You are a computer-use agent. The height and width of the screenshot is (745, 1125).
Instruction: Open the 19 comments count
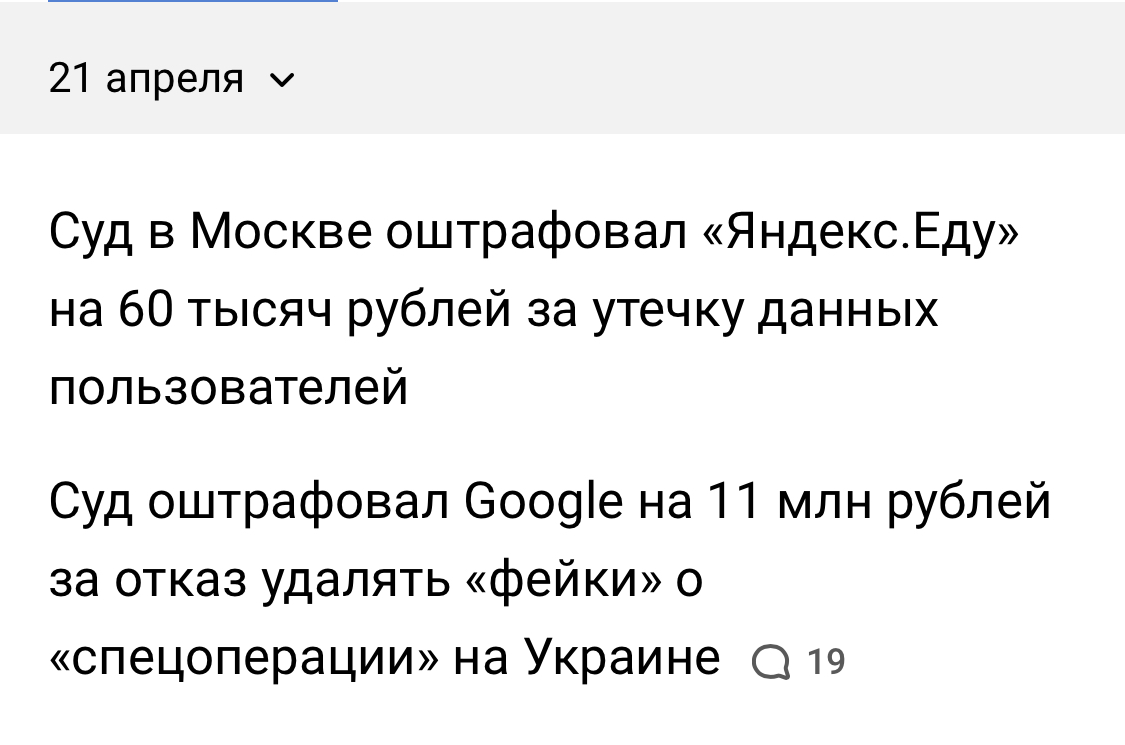(825, 662)
